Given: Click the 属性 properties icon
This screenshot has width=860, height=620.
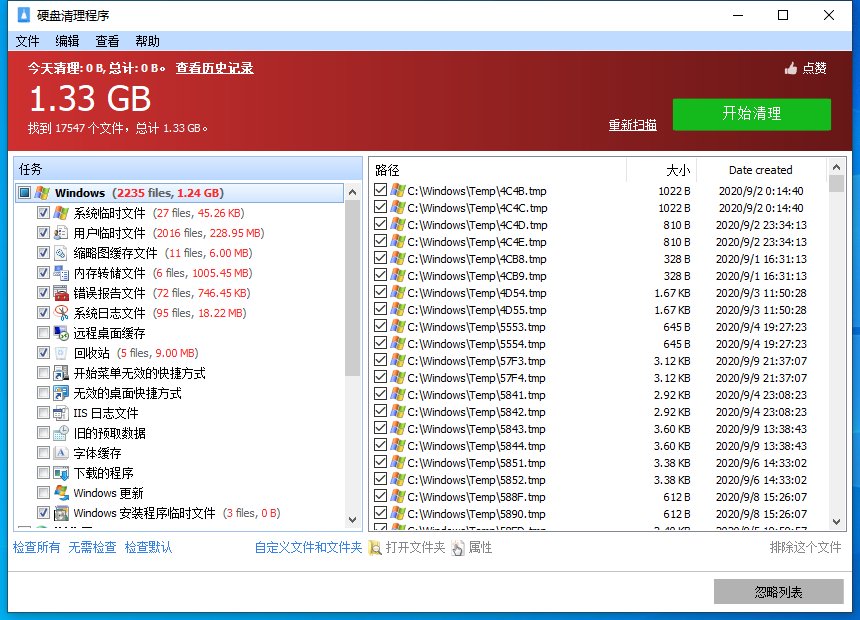Looking at the screenshot, I should (x=458, y=548).
